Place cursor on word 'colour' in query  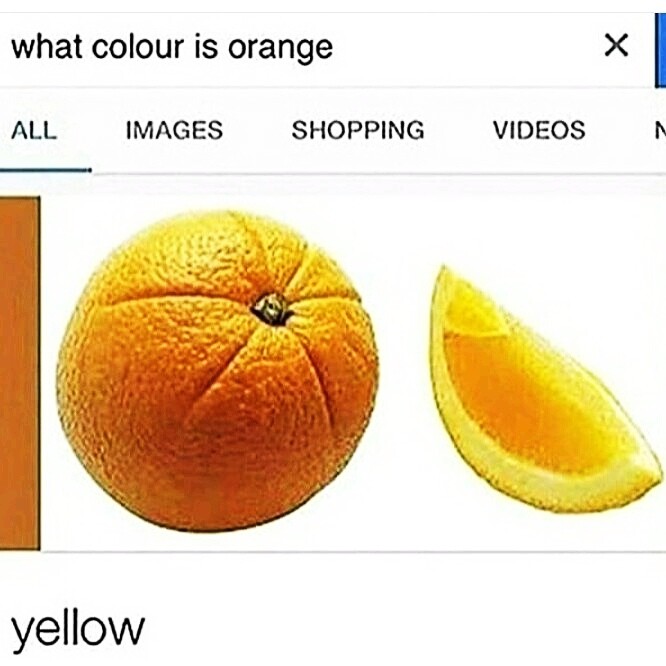[x=138, y=47]
